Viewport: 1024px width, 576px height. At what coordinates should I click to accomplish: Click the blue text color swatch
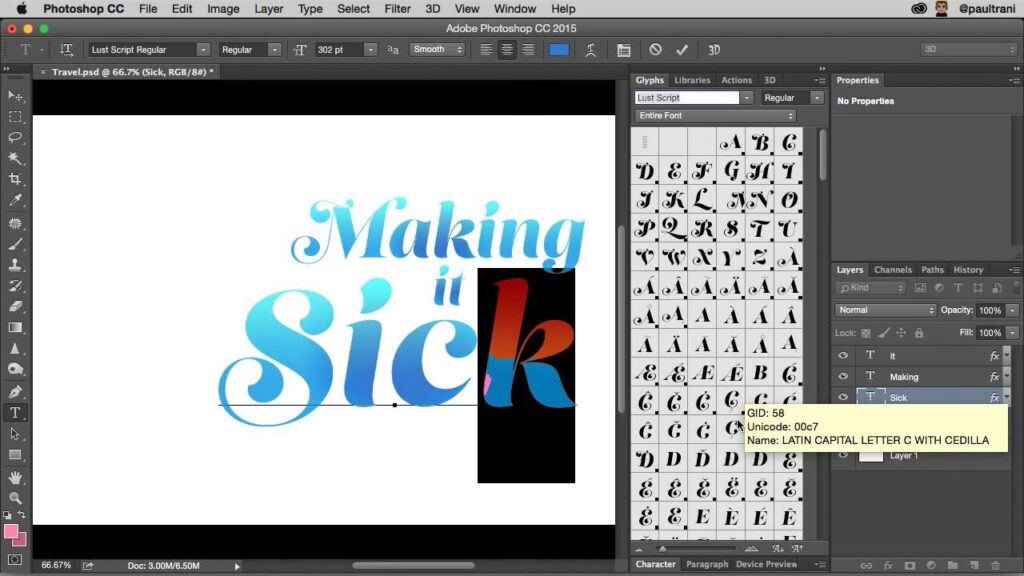[559, 49]
